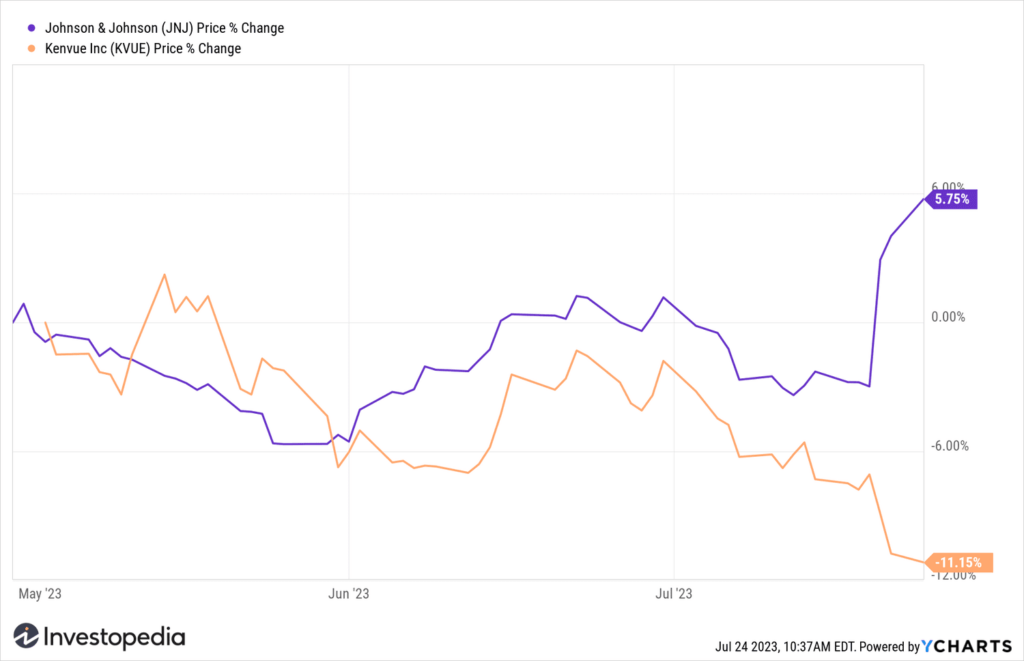
Task: Select Johnson & Johnson (JNJ) legend label
Action: click(165, 28)
